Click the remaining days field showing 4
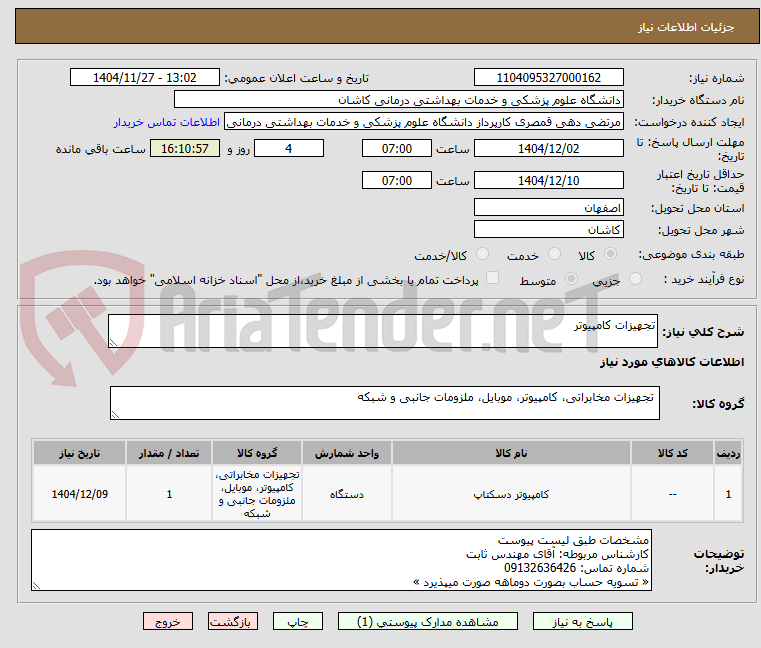Image resolution: width=761 pixels, height=648 pixels. point(289,149)
